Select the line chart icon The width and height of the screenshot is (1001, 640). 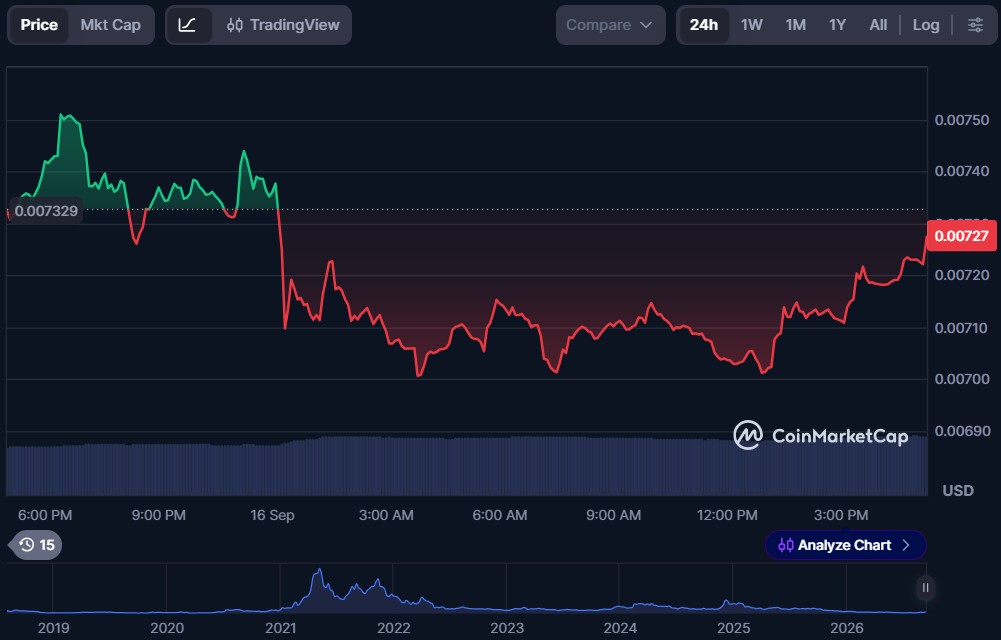coord(187,25)
